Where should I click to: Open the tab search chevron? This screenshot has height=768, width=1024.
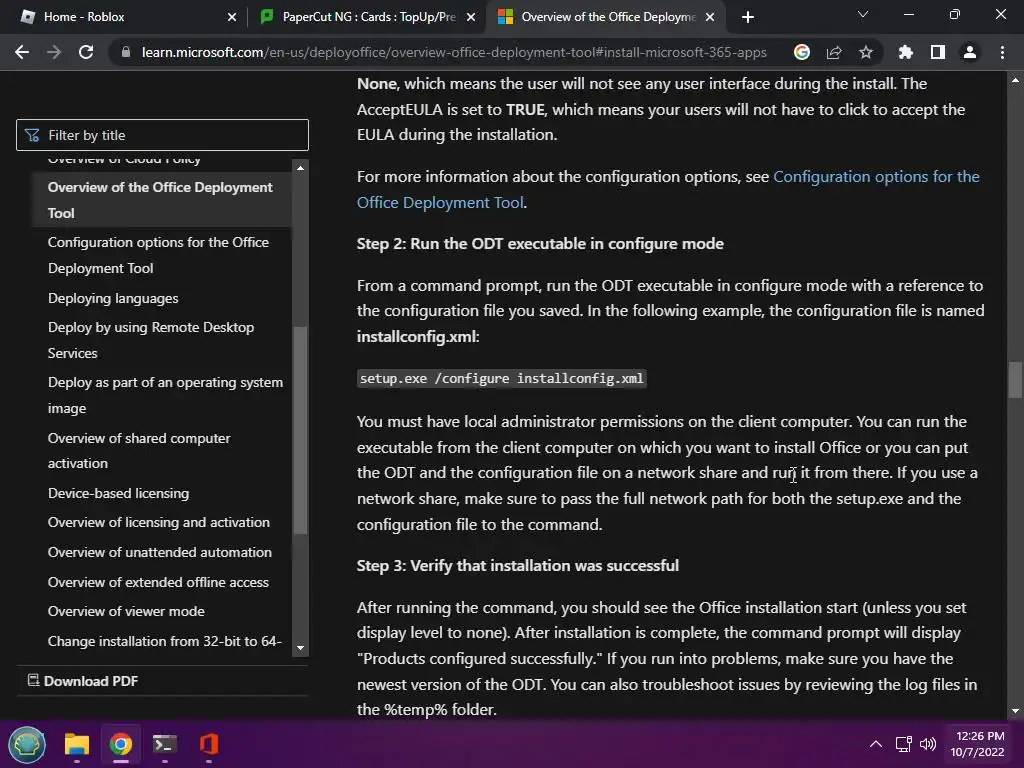pos(863,14)
